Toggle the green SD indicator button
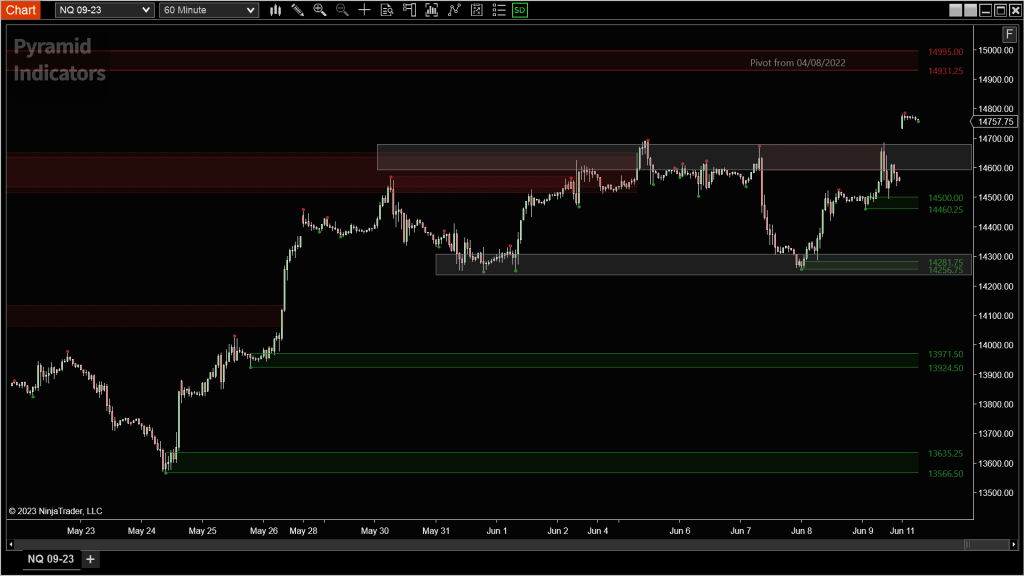 tap(520, 10)
